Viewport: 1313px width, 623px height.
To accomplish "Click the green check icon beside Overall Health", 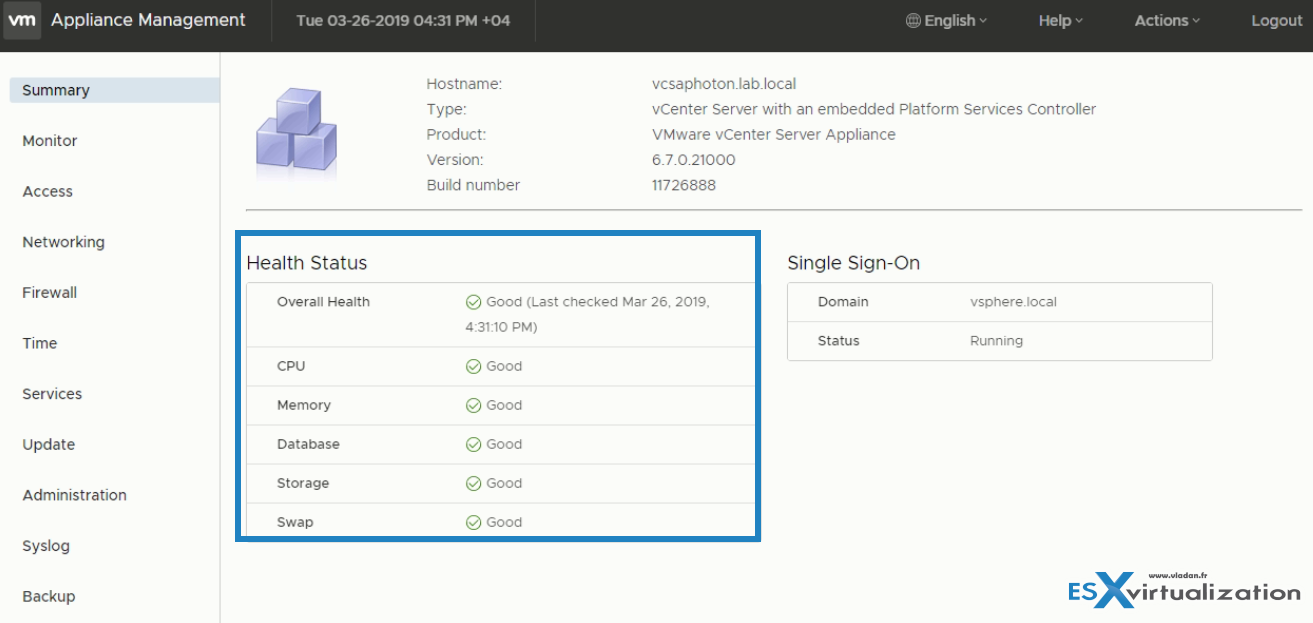I will 473,301.
